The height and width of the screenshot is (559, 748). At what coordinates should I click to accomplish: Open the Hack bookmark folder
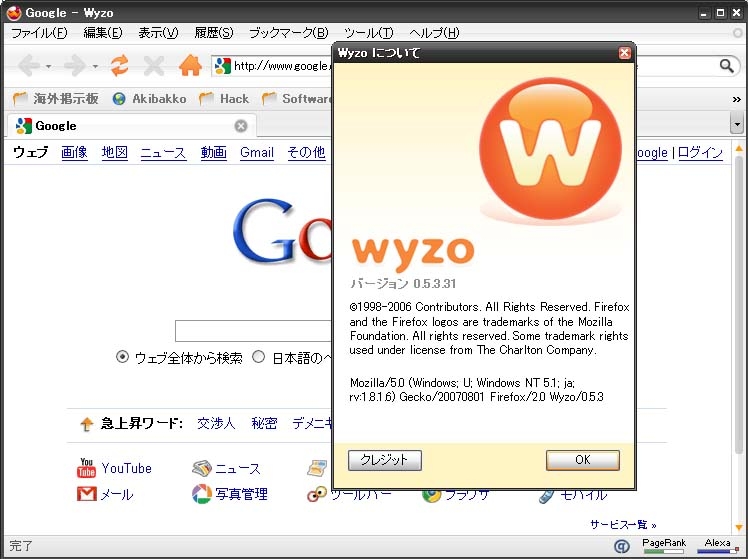(224, 99)
